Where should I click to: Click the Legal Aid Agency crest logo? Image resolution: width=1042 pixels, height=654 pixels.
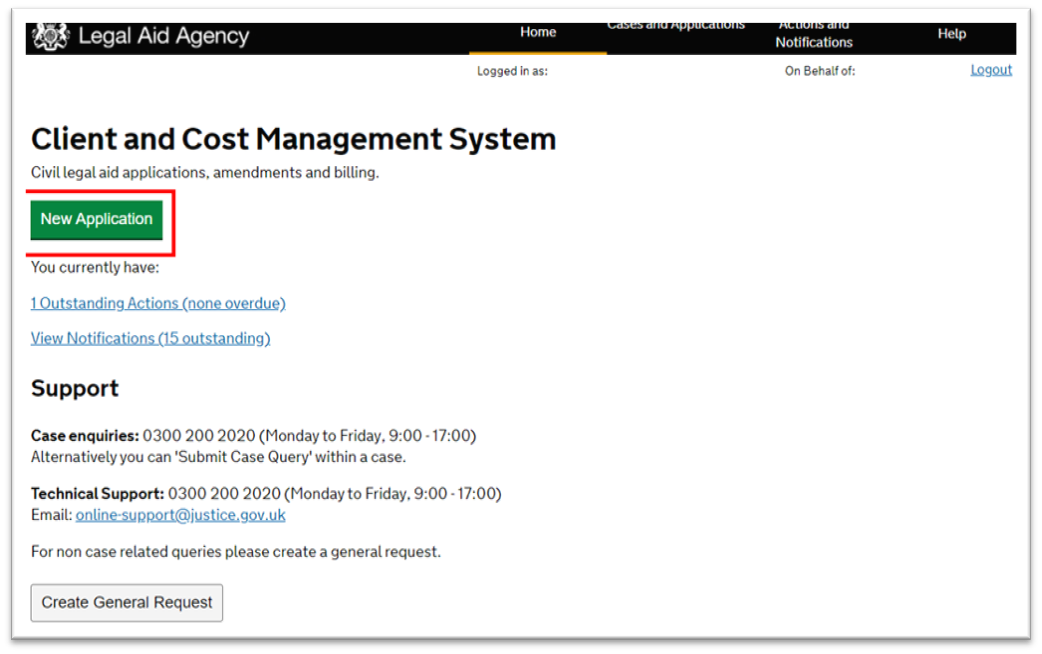(50, 38)
